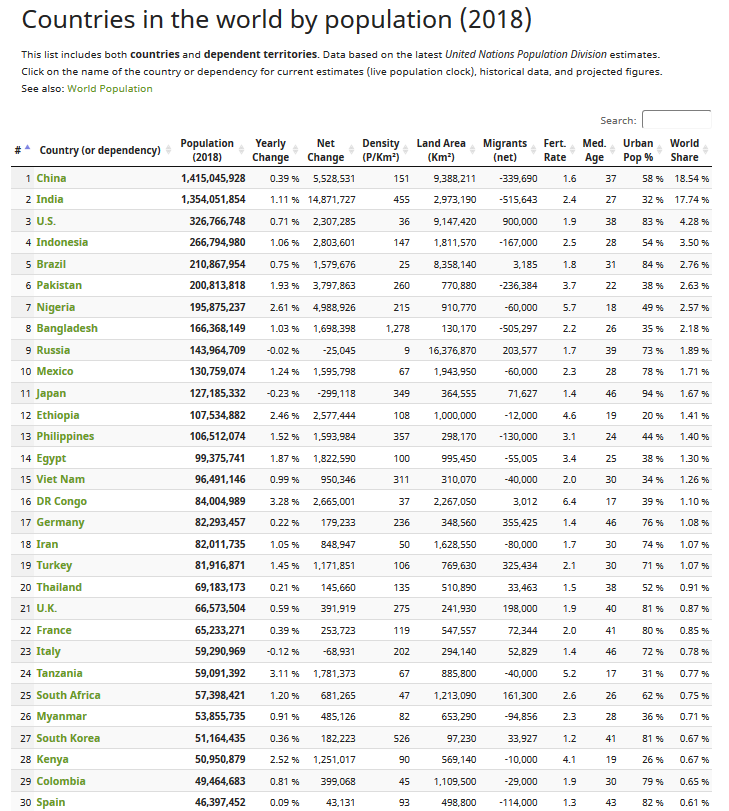
Task: Open the Tanzania country link
Action: click(x=59, y=673)
